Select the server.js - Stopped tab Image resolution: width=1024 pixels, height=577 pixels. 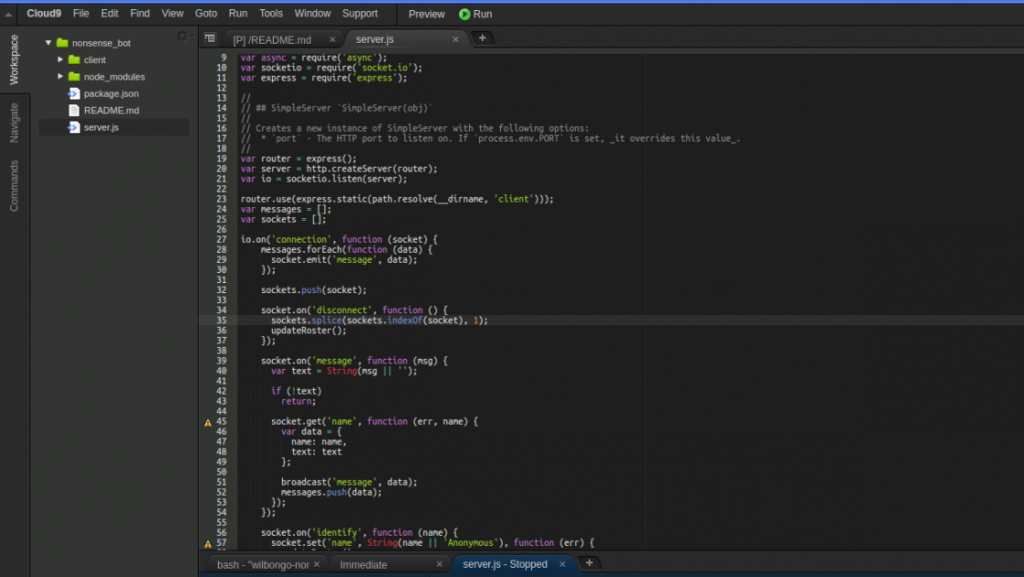coord(505,563)
